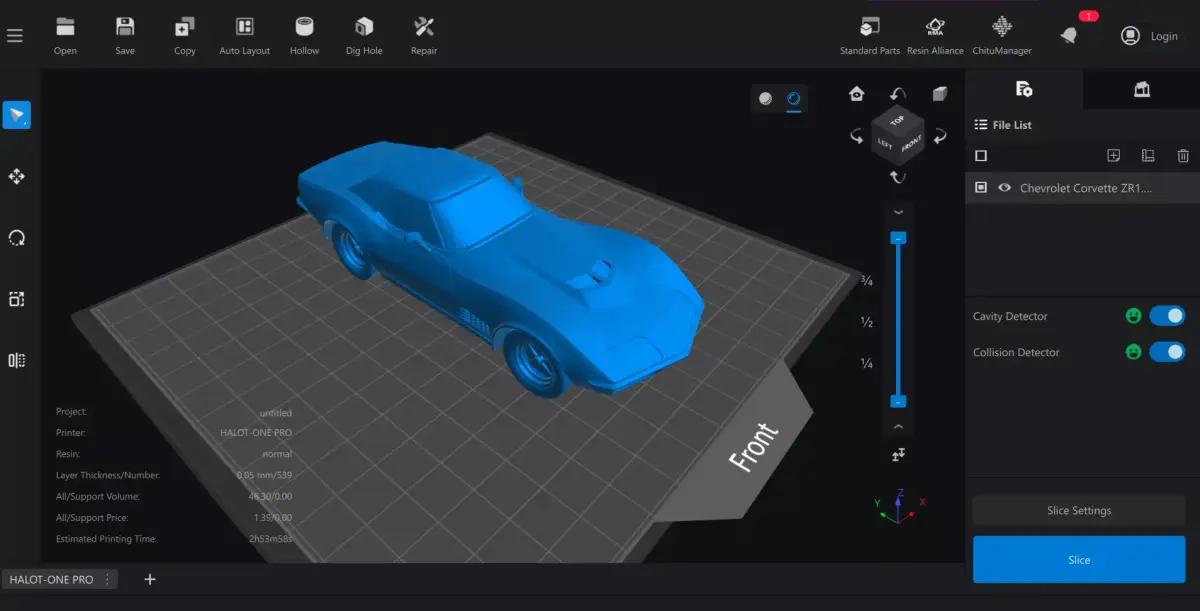Open the Repair tool
Viewport: 1200px width, 611px height.
(x=424, y=35)
